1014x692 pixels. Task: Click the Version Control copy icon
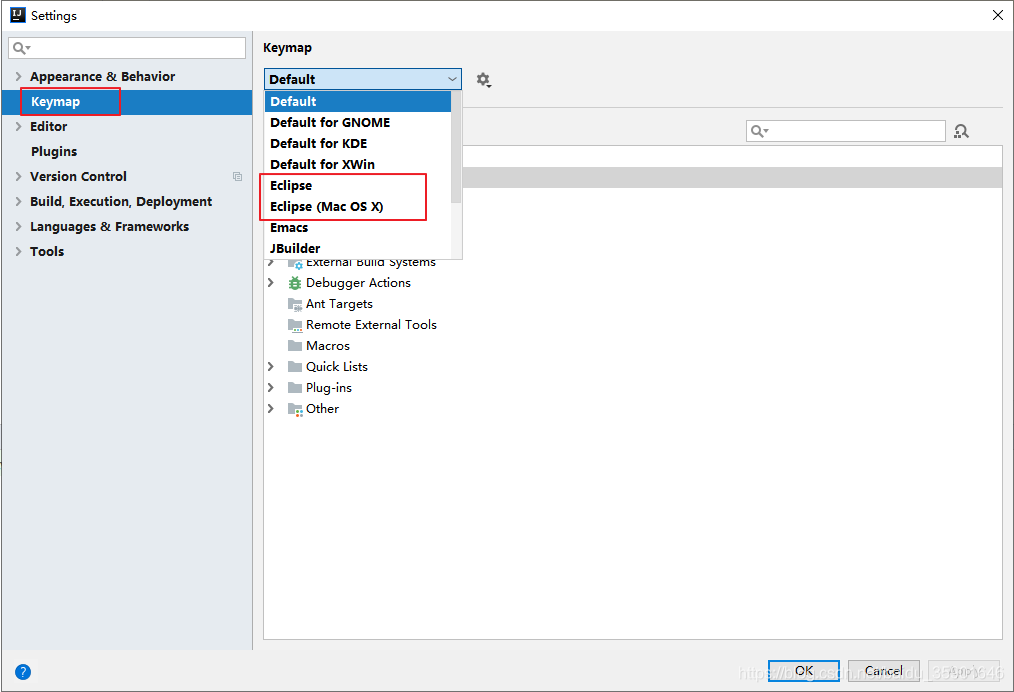pyautogui.click(x=237, y=177)
